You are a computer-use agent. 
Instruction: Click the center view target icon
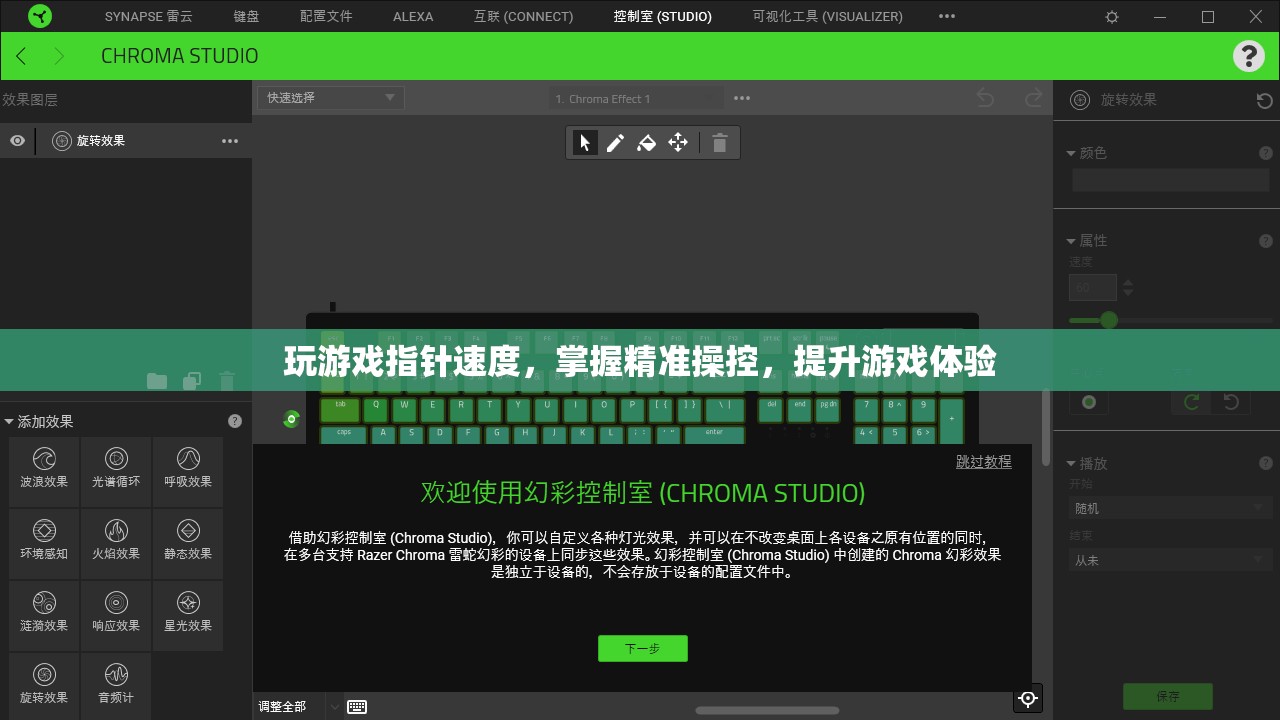click(1028, 698)
